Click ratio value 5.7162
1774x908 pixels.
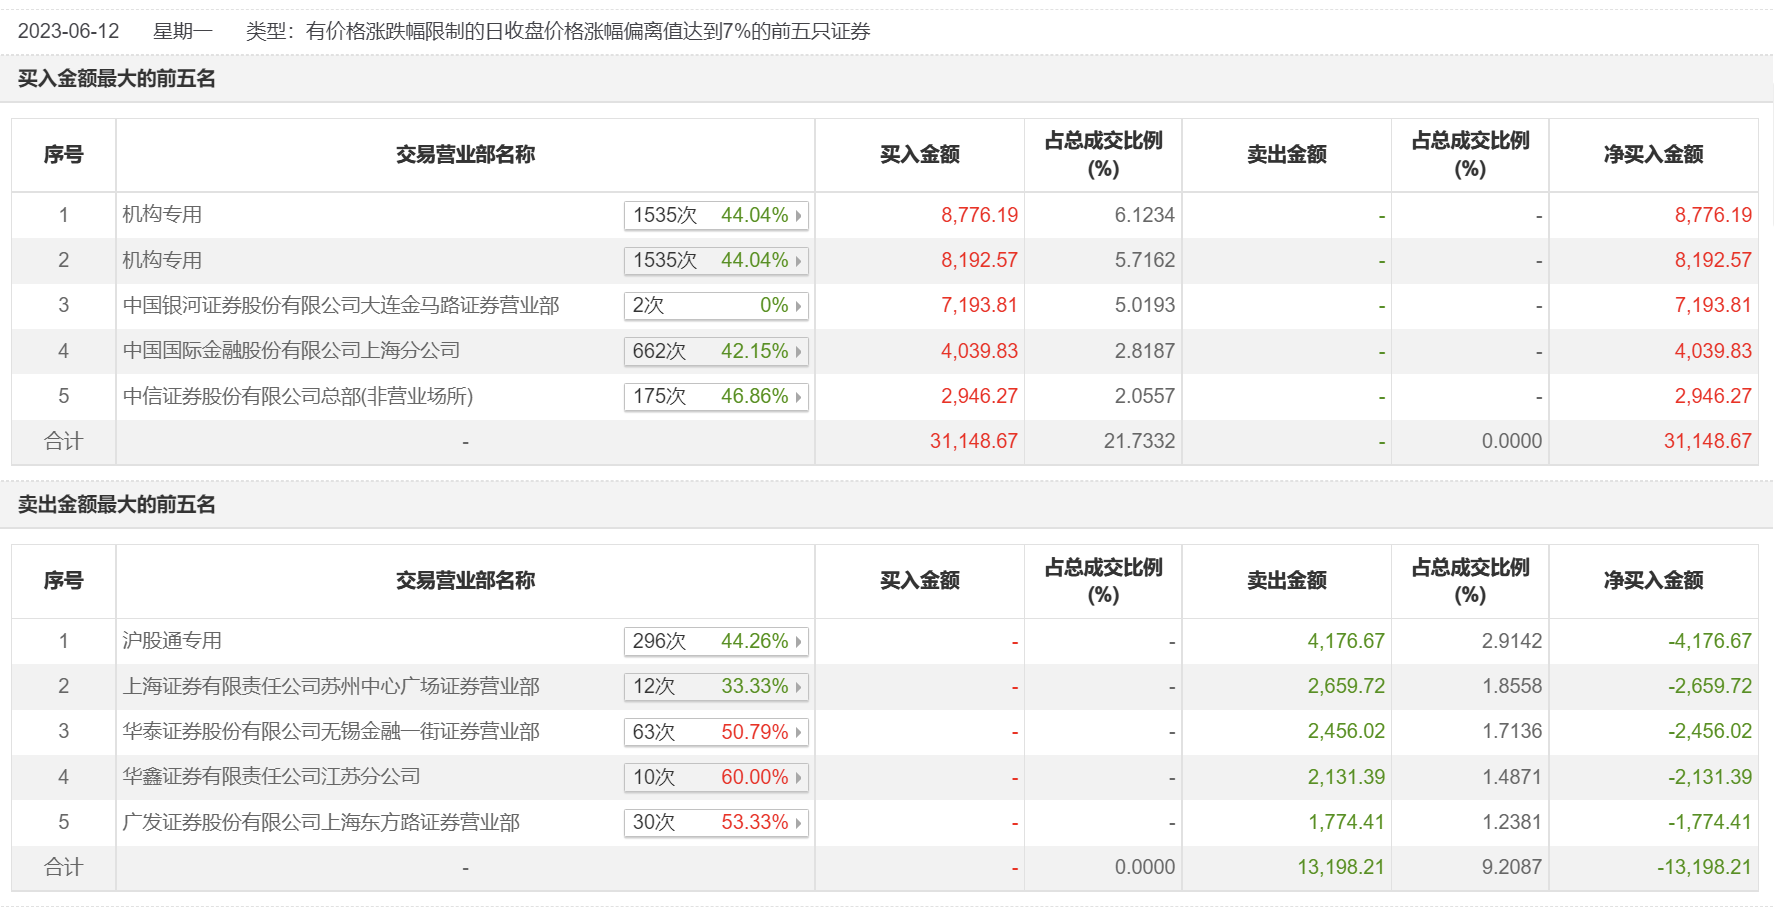1145,260
